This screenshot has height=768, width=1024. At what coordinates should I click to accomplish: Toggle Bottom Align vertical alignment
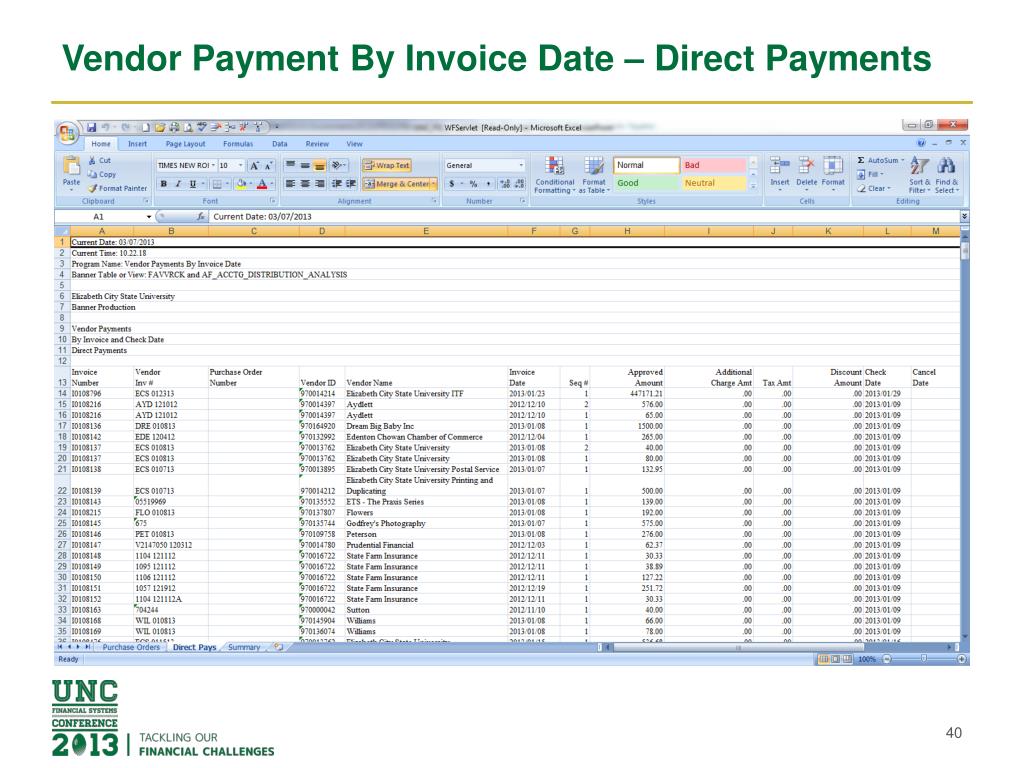coord(319,166)
